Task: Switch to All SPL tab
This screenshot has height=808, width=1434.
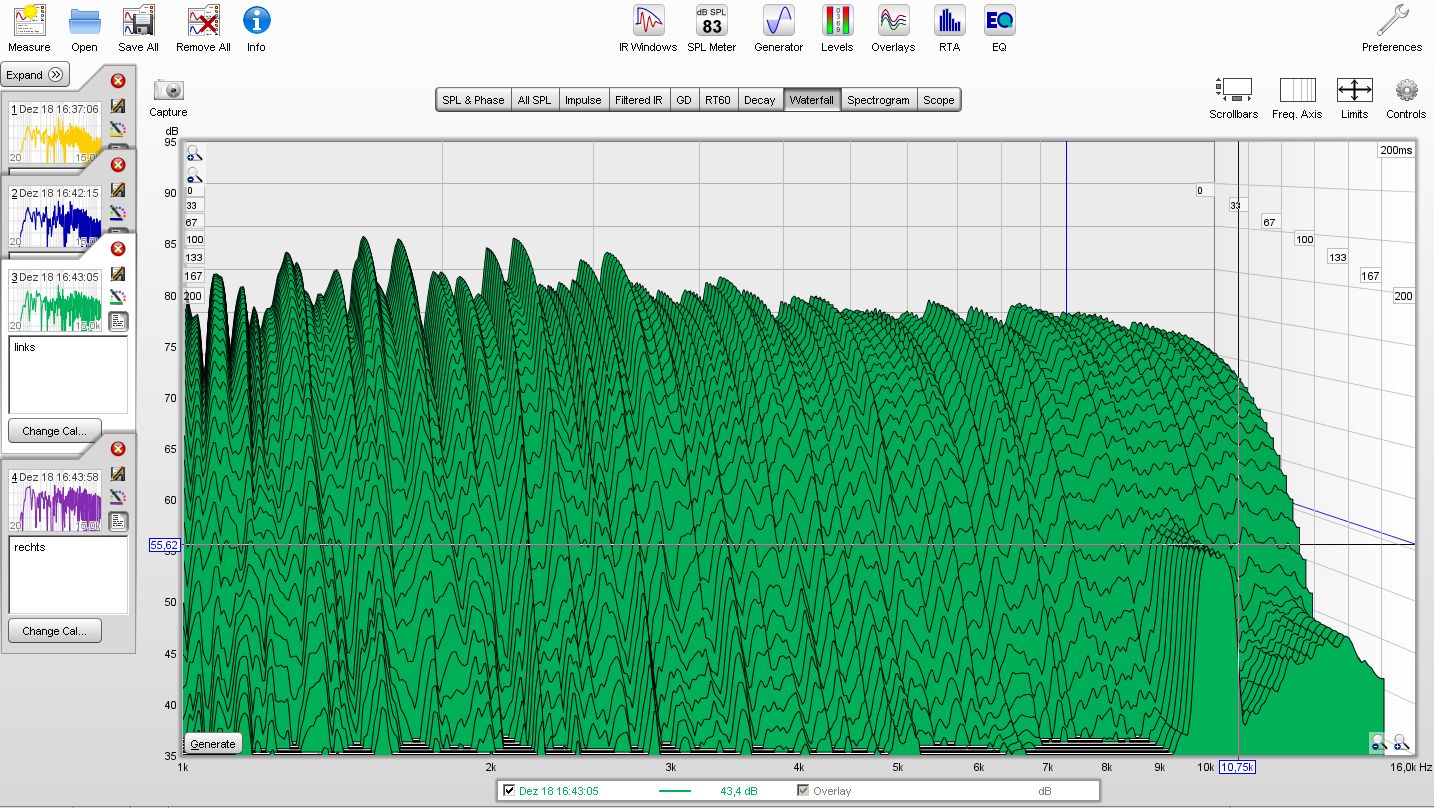Action: (x=534, y=100)
